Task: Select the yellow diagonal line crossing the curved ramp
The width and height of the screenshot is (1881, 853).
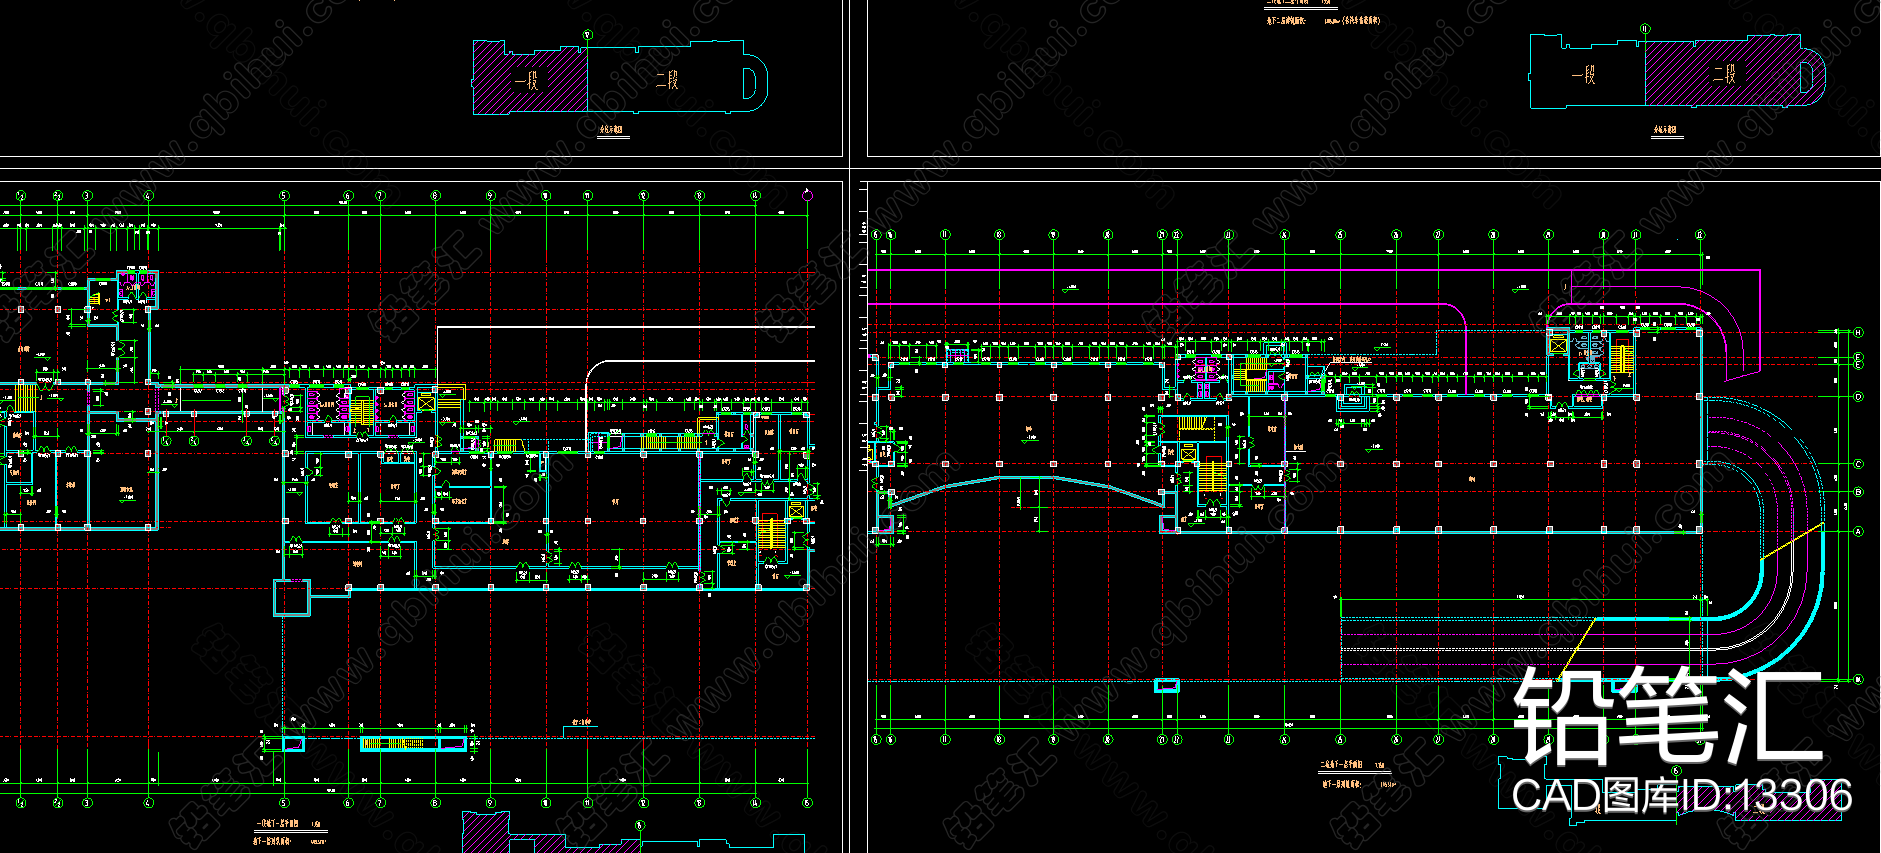Action: [x=1792, y=541]
